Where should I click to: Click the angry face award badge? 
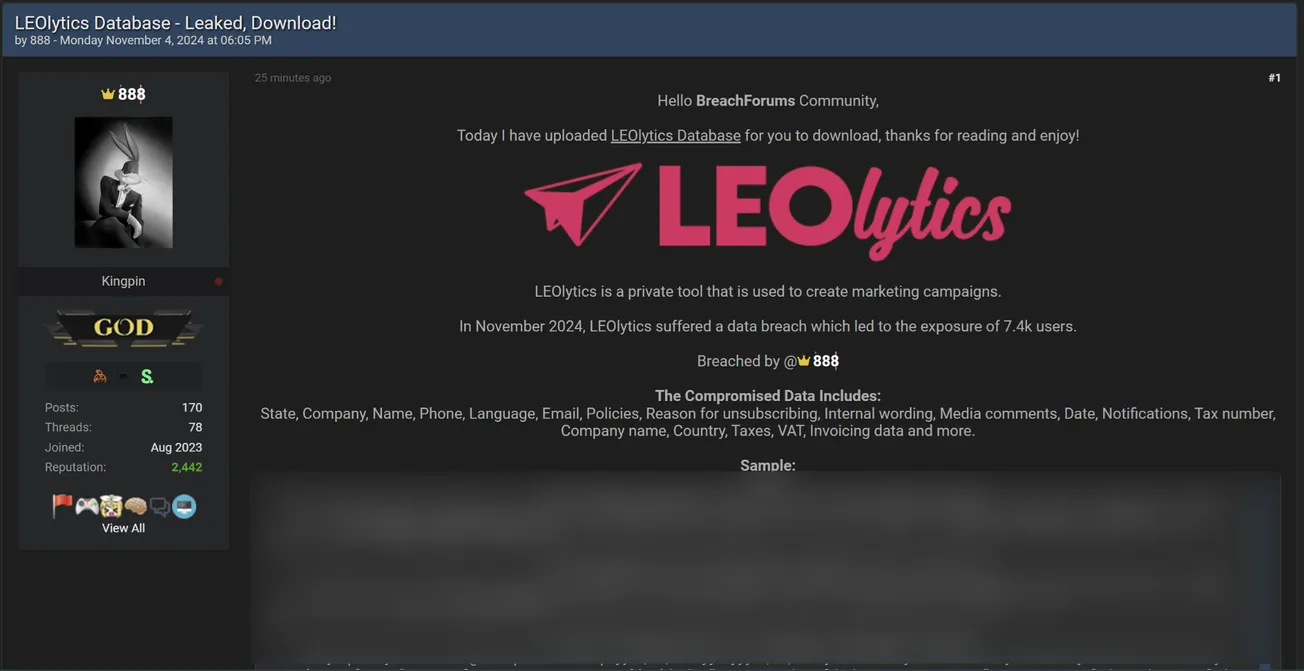point(111,507)
